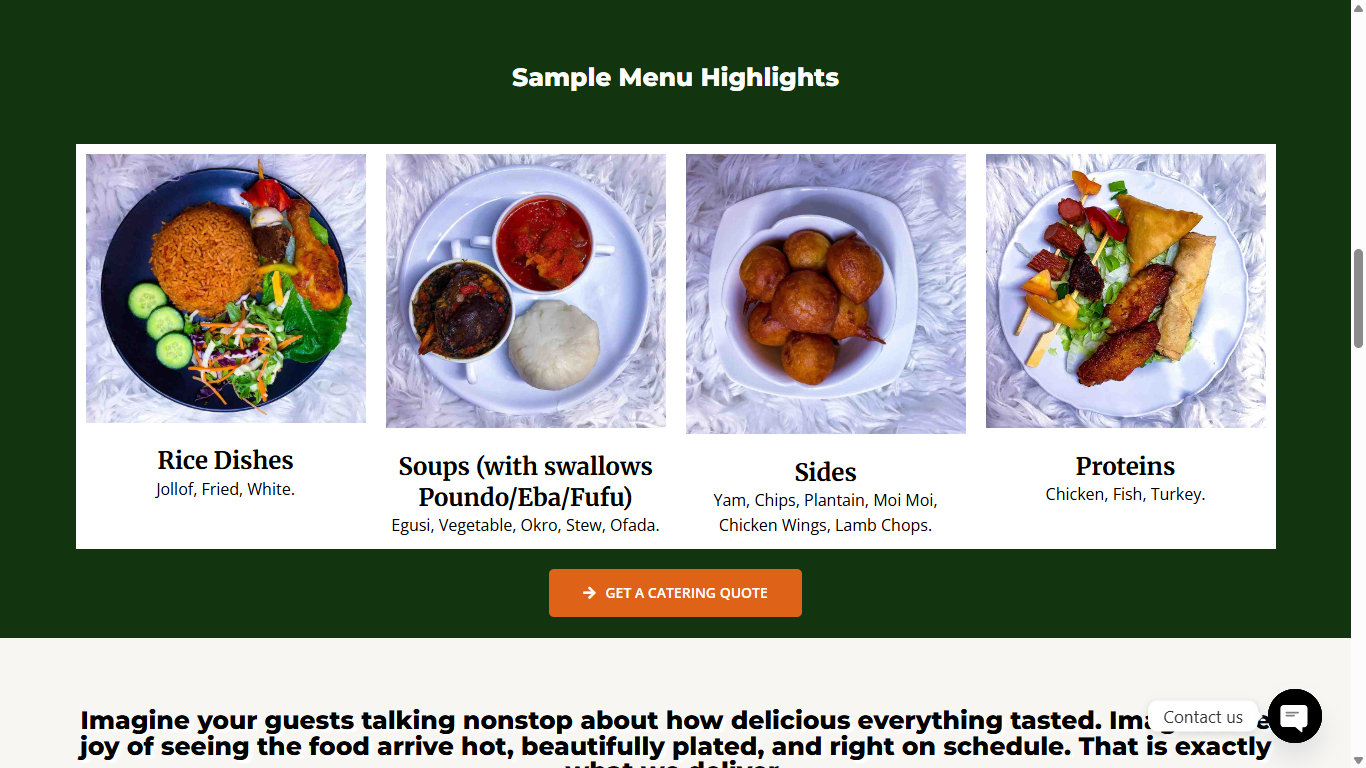
Task: Open the chat bubble icon
Action: click(1295, 716)
